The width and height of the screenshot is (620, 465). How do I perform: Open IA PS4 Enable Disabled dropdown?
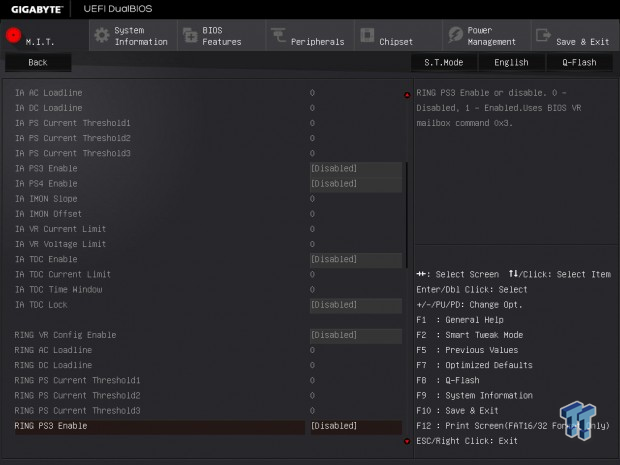(x=356, y=184)
